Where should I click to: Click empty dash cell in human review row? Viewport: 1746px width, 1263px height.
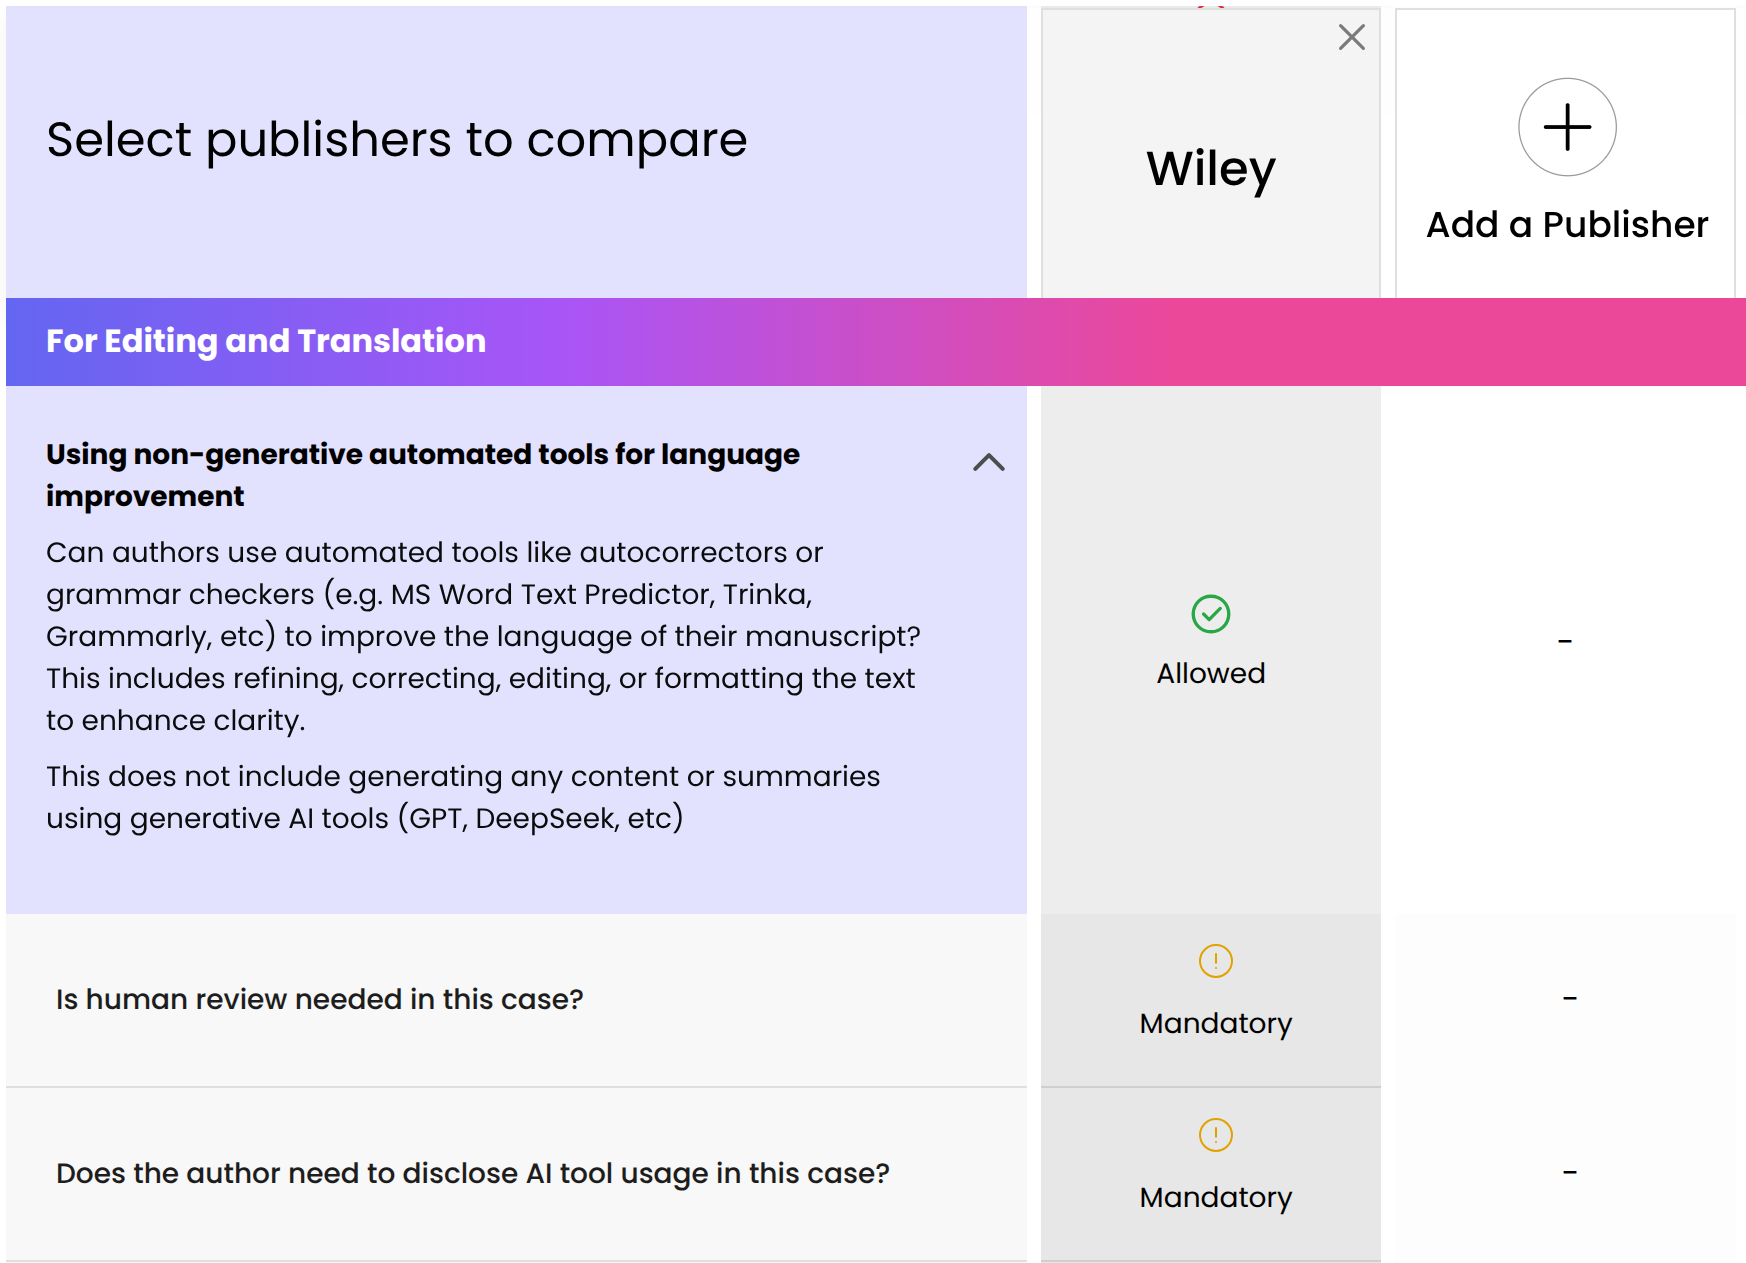(x=1569, y=998)
